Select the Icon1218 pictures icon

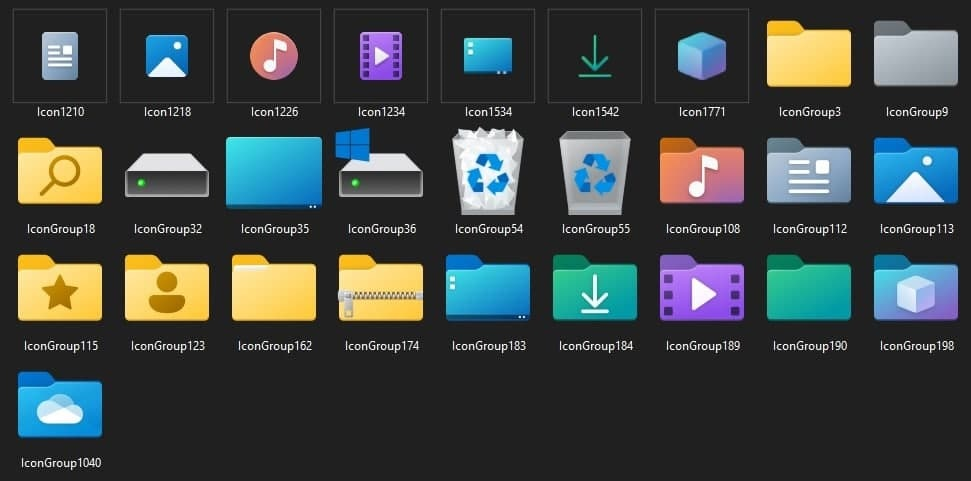pos(167,56)
